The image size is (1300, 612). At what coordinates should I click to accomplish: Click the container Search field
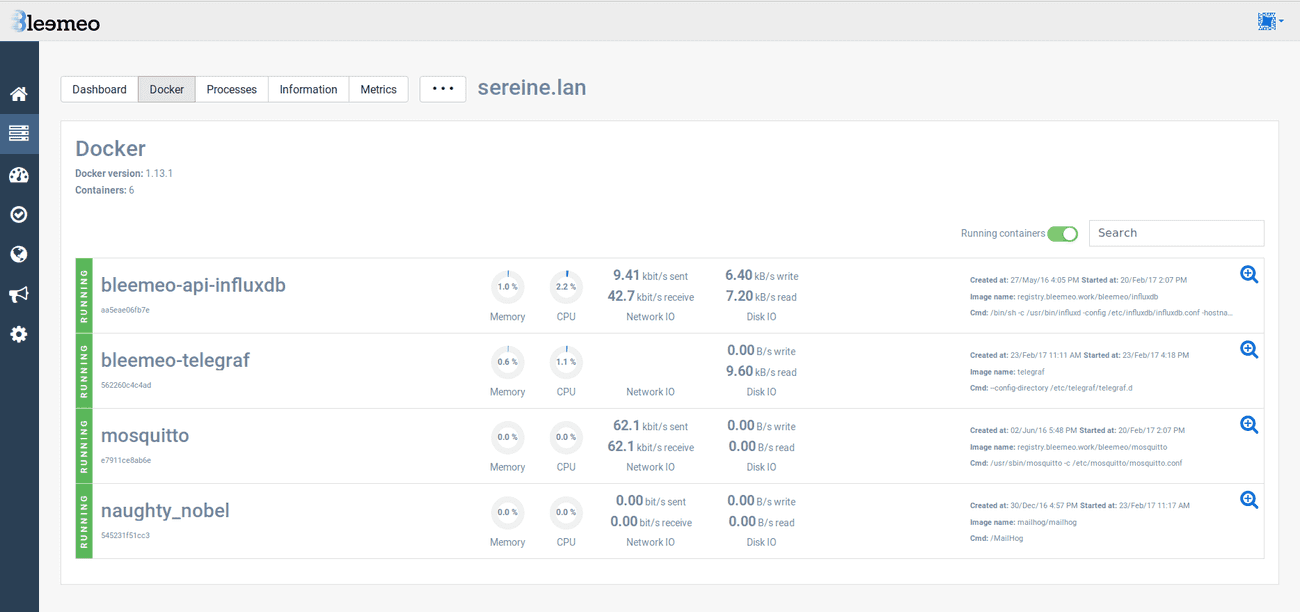tap(1176, 233)
